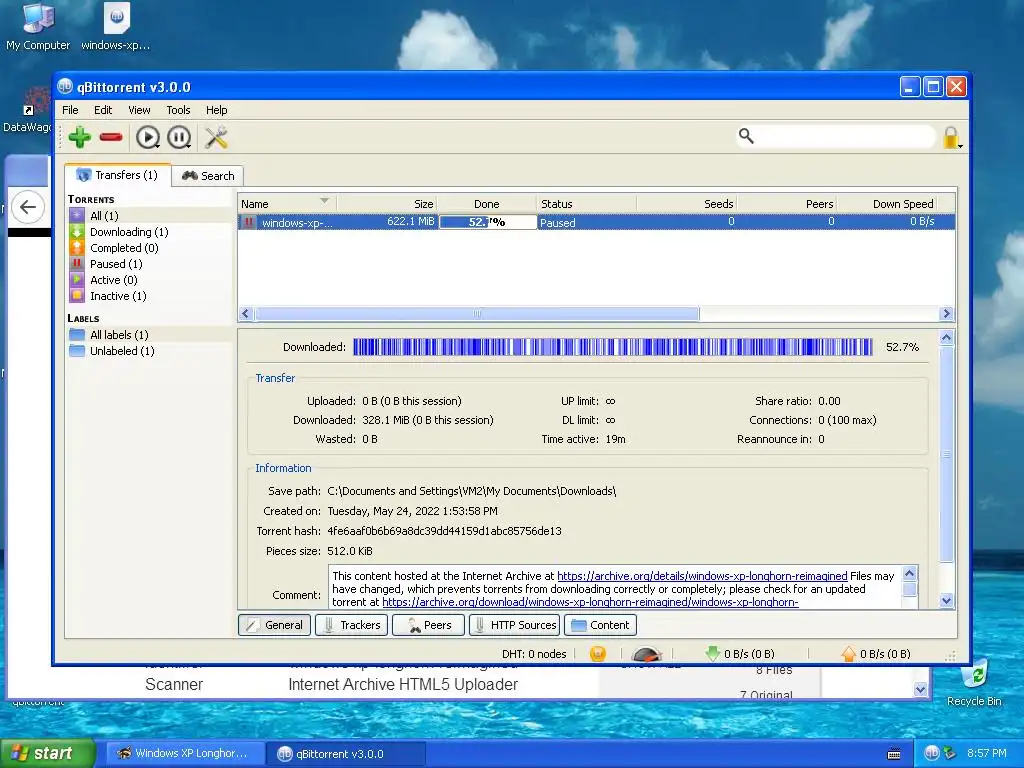Click the properties panel scroll-up arrow

pos(946,338)
